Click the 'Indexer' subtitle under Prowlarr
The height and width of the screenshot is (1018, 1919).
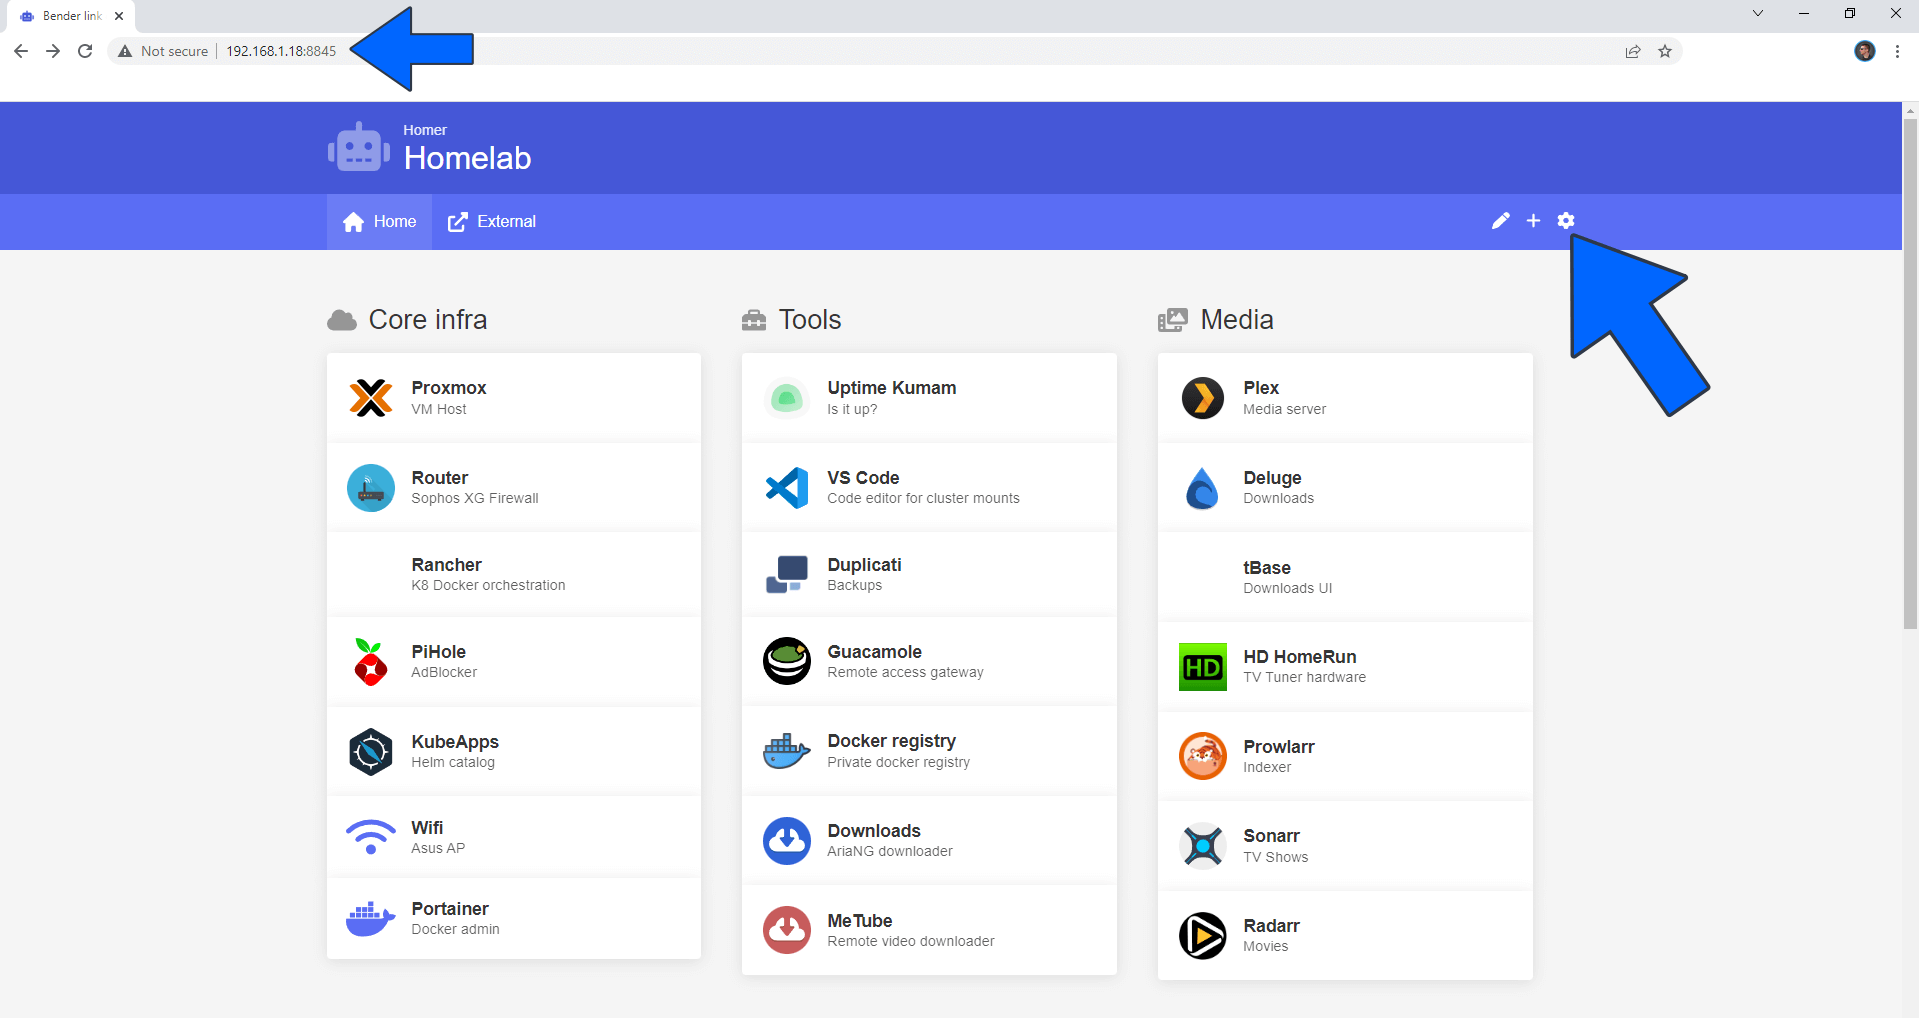[1267, 768]
